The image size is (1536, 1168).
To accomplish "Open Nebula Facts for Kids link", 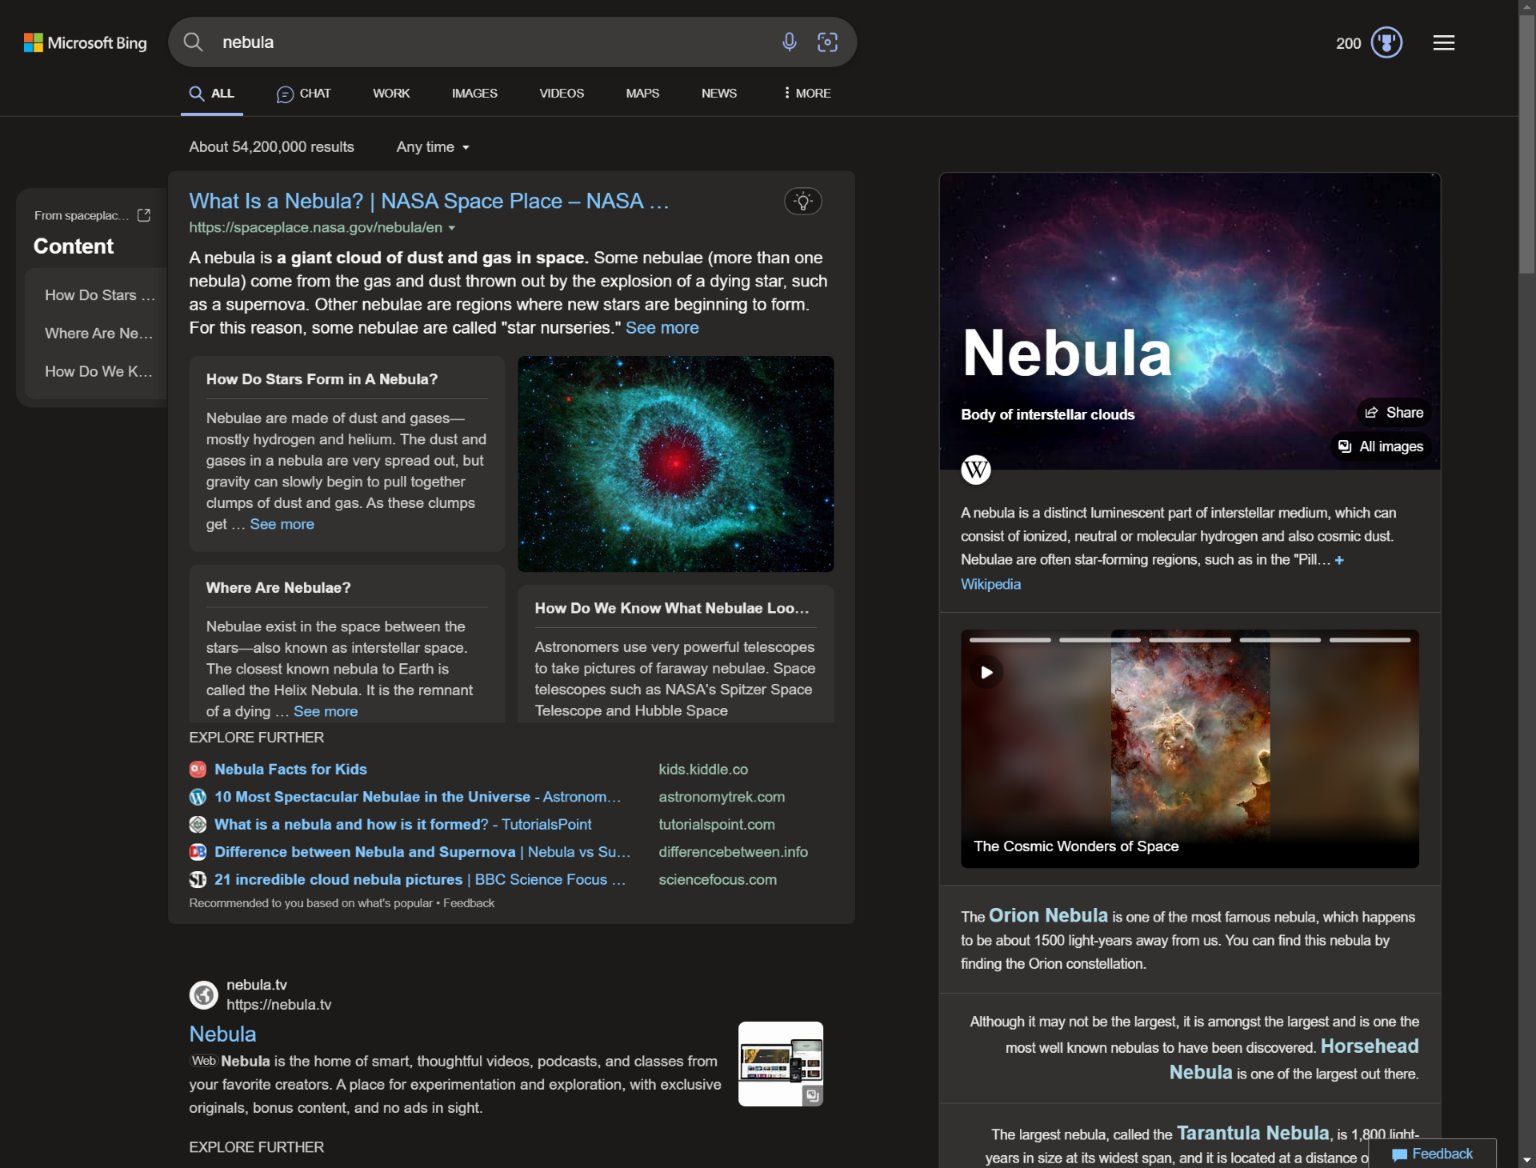I will tap(290, 769).
